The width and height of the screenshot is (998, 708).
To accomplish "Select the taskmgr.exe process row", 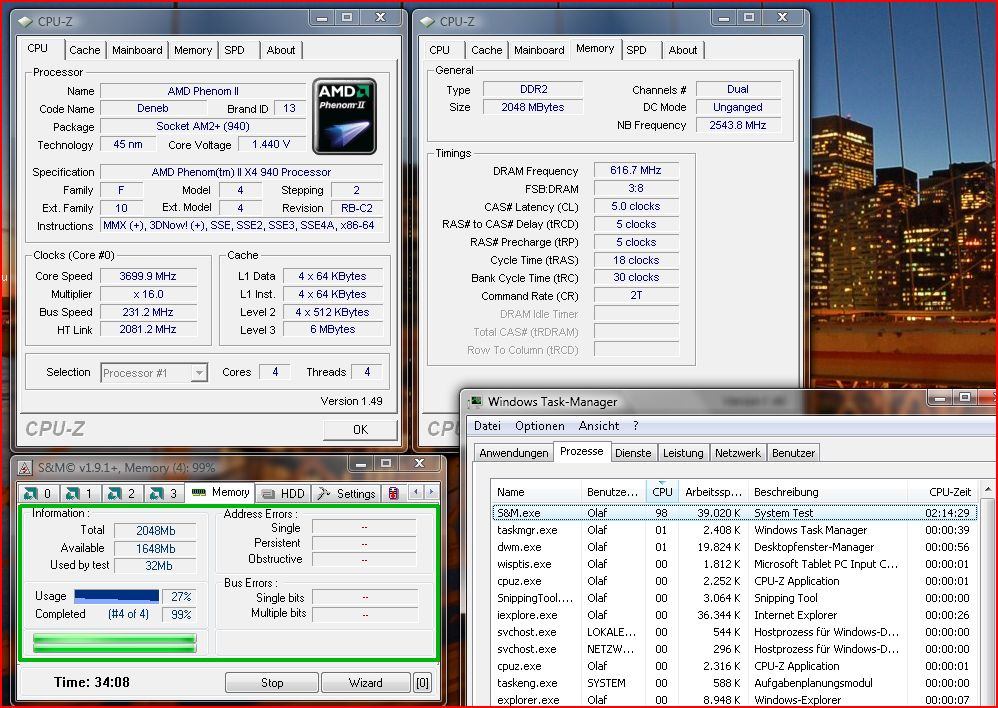I will 734,530.
